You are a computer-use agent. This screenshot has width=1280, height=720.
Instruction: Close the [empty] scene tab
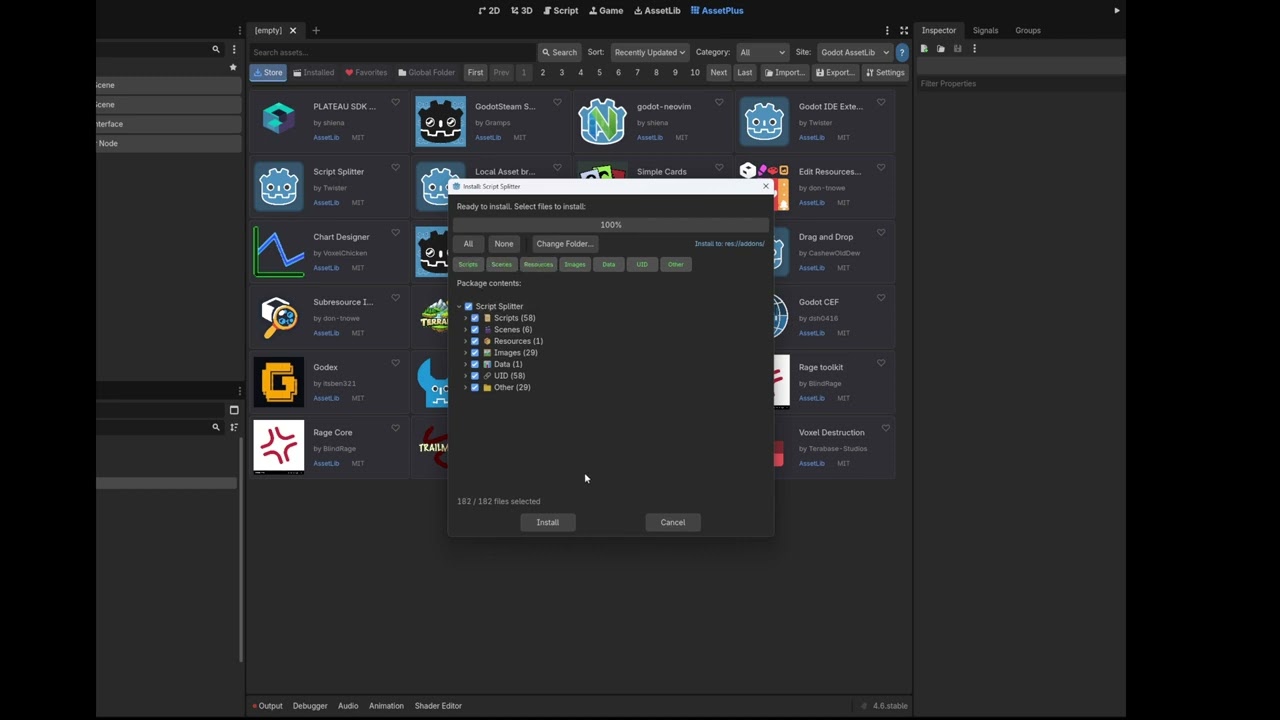point(293,30)
